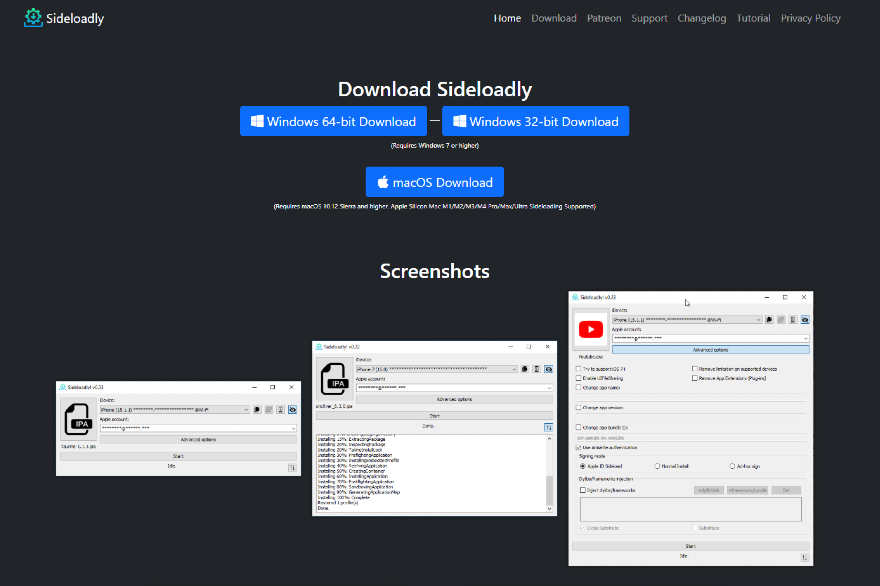Click the eye icon in the right screenshot

click(x=805, y=320)
